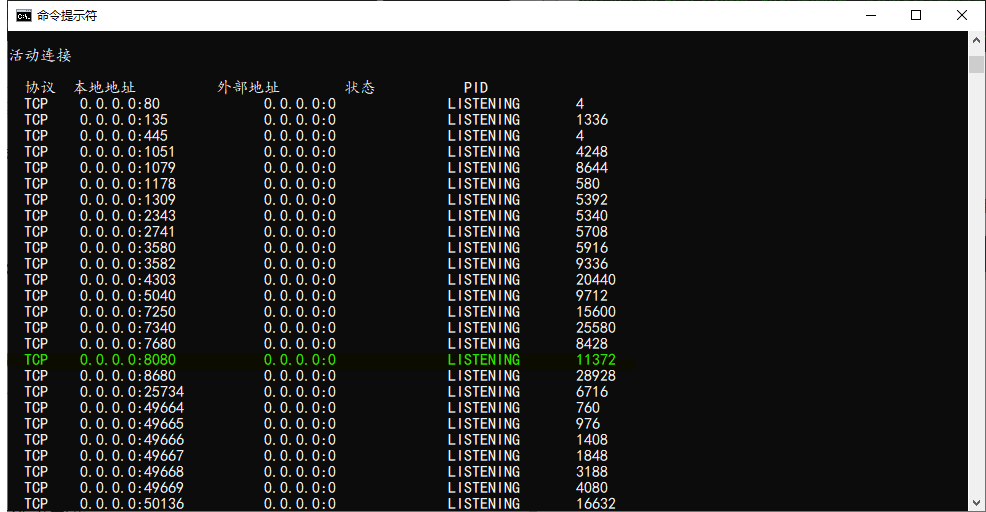
Task: Click local address 0.0.0.0:49665
Action: [132, 424]
